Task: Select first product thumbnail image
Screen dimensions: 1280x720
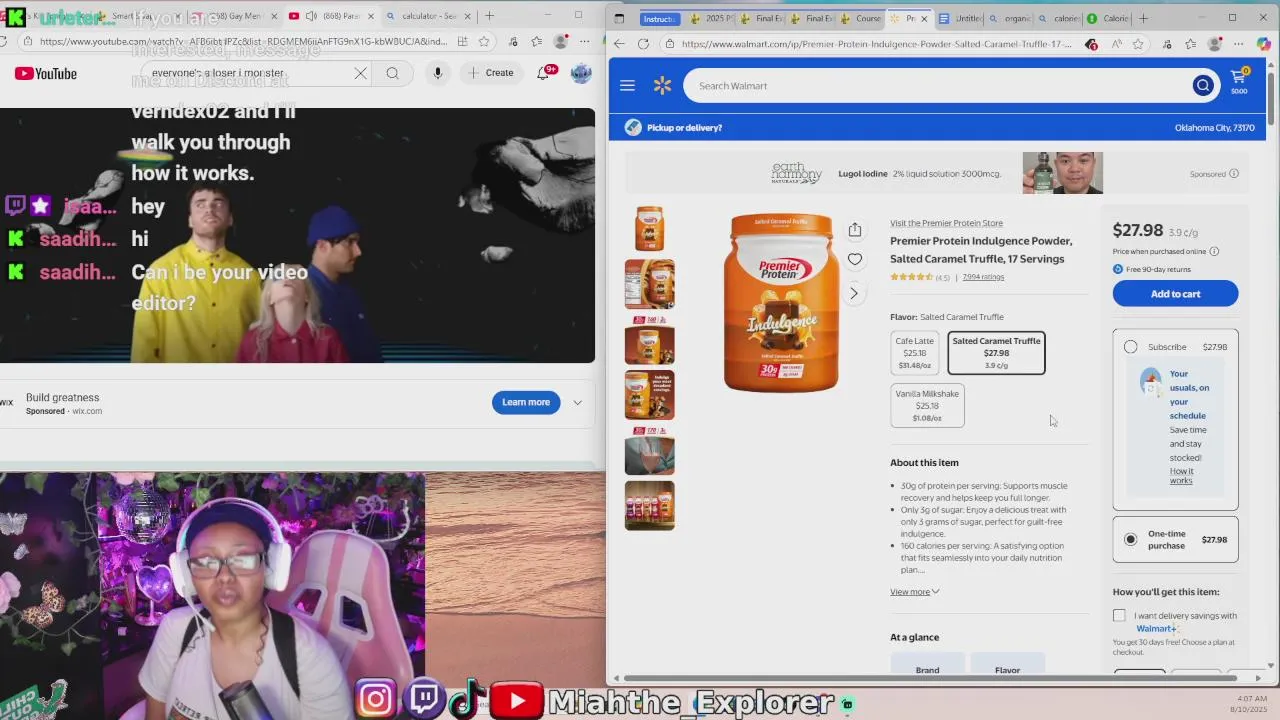Action: point(650,229)
